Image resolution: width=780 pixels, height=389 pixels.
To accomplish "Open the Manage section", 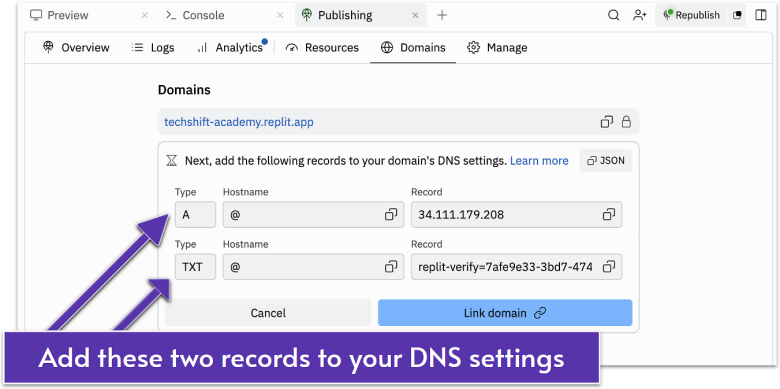I will [497, 48].
